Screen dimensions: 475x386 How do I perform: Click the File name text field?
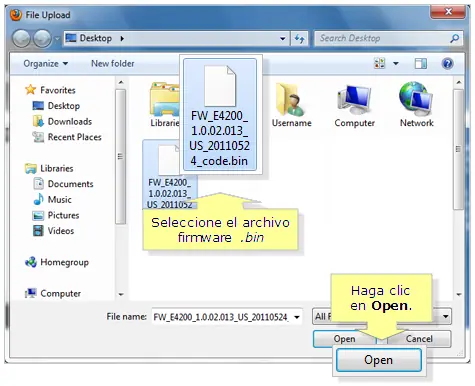click(x=221, y=317)
